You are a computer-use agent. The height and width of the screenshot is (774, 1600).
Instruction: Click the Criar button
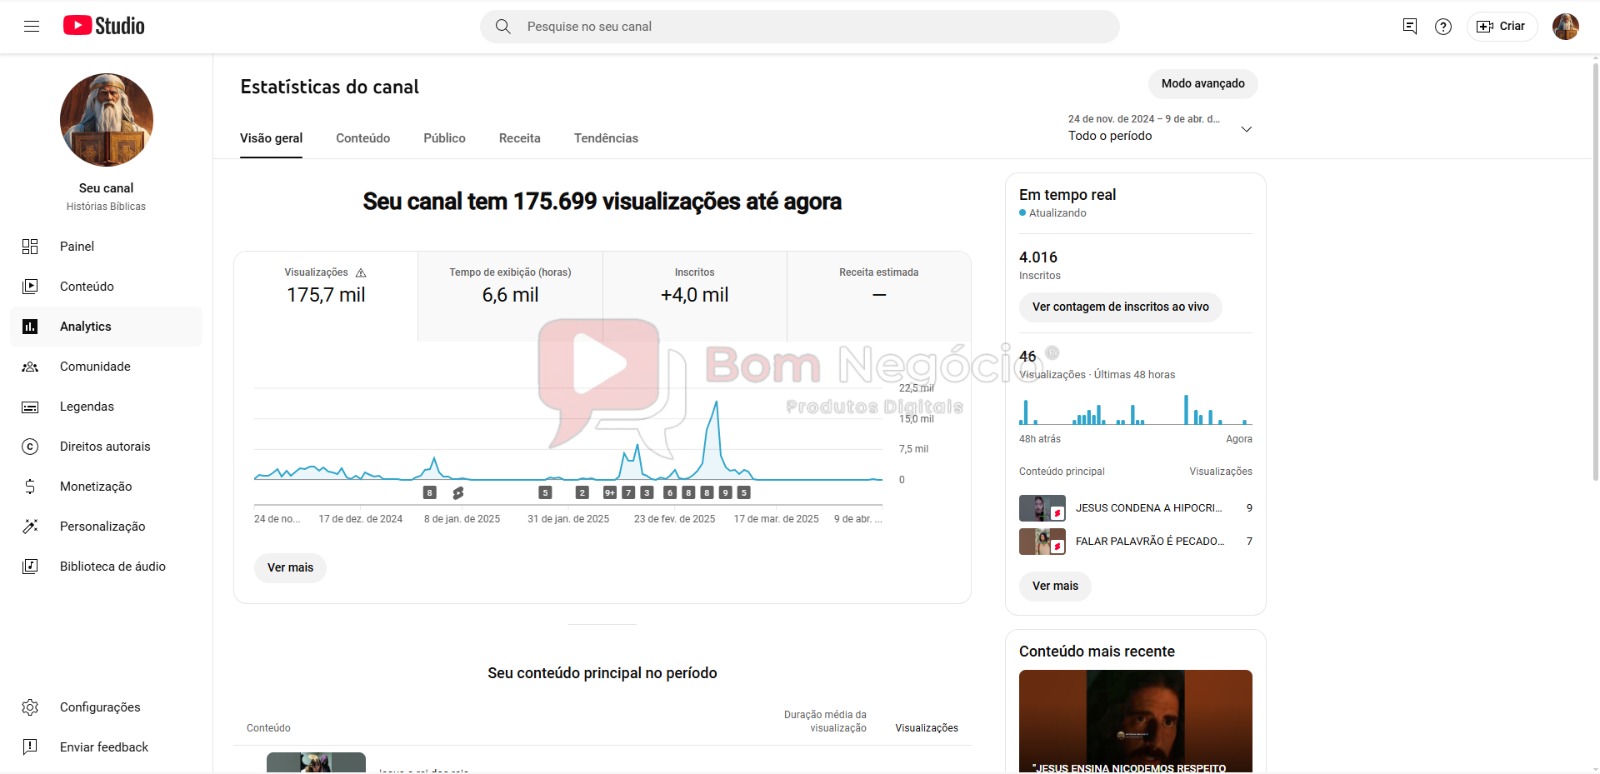pos(1501,26)
